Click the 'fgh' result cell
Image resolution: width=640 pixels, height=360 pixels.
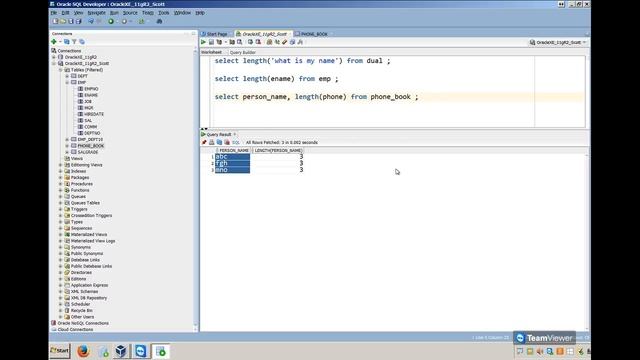tap(232, 163)
